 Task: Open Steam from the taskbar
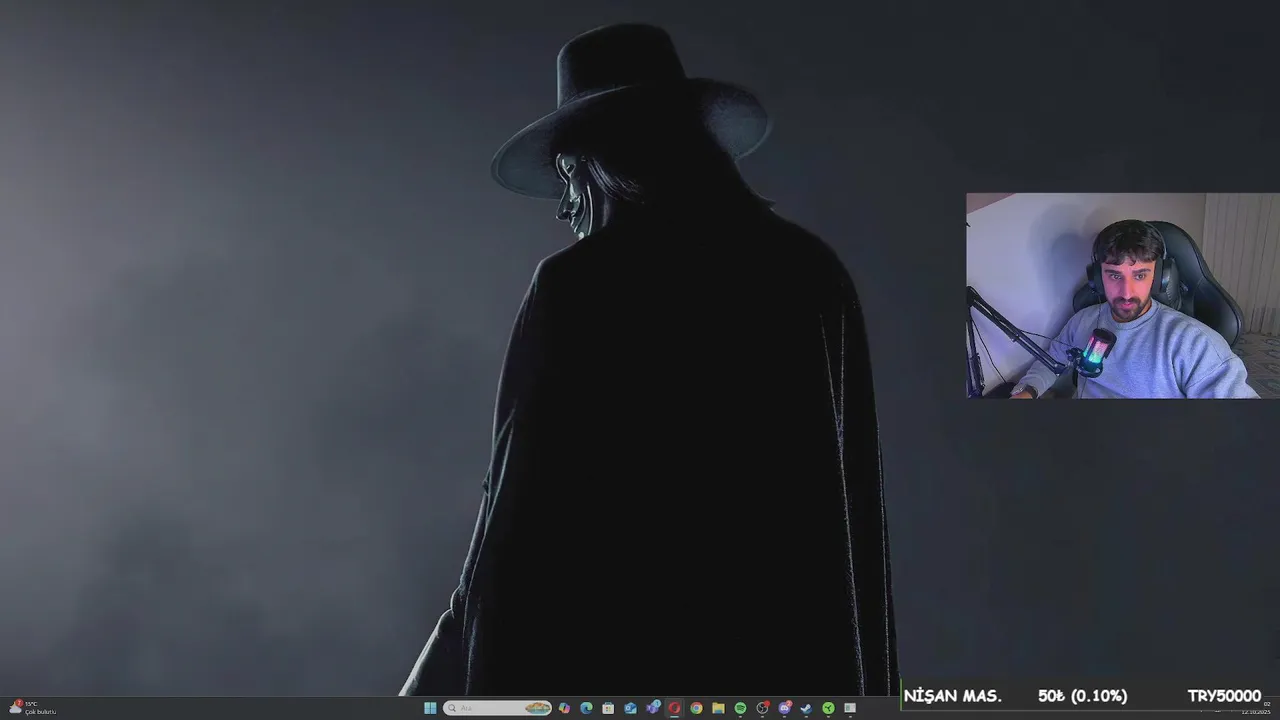[x=806, y=708]
